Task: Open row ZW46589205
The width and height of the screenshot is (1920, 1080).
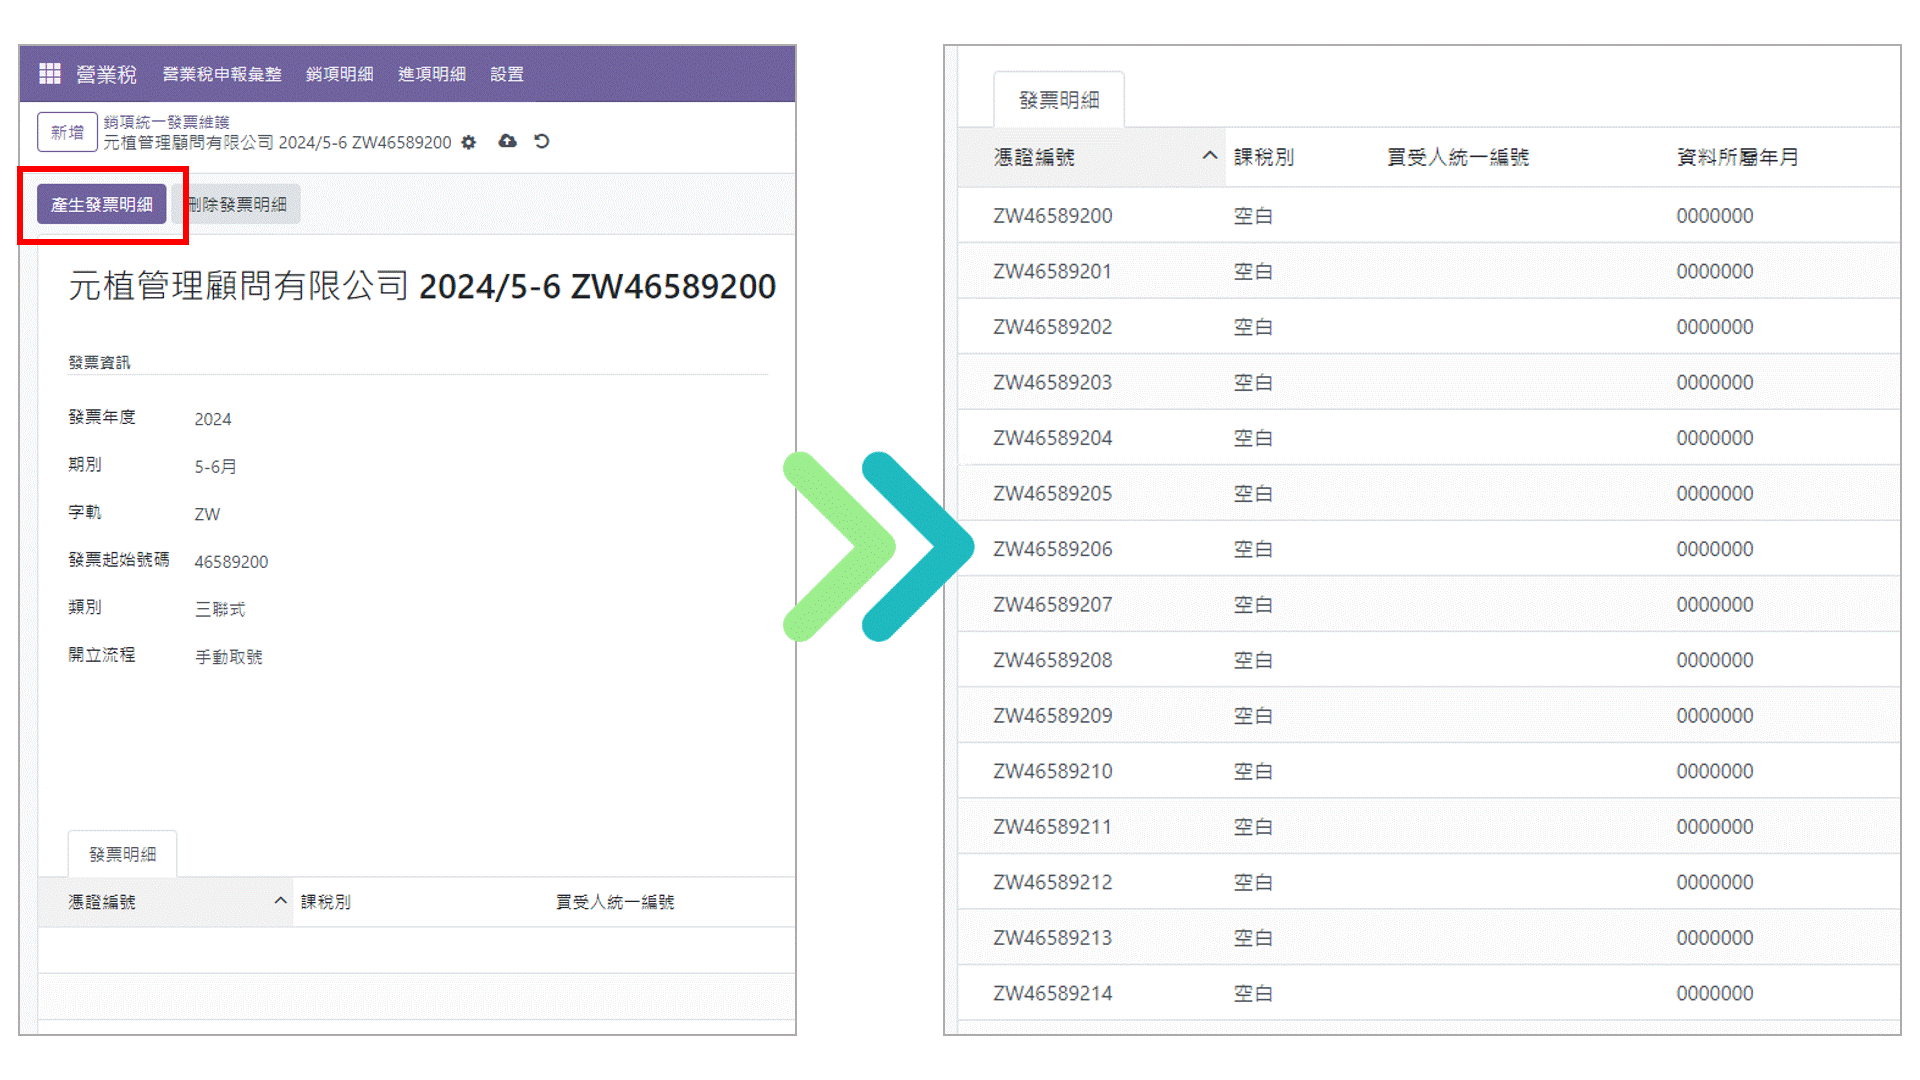Action: pos(1429,493)
